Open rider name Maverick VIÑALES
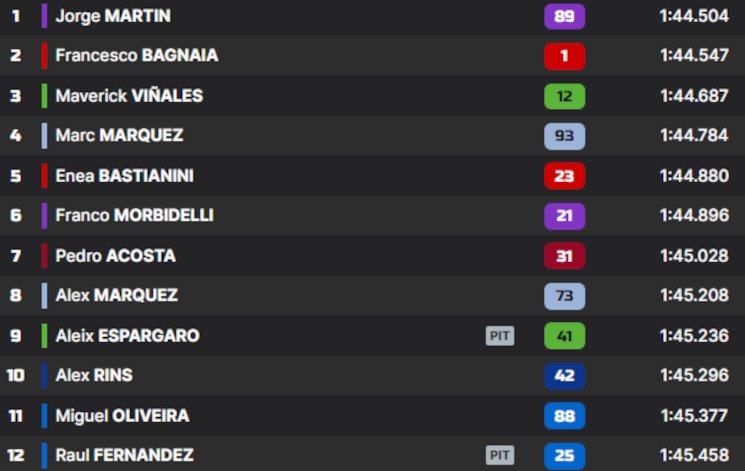The image size is (745, 471). click(129, 96)
